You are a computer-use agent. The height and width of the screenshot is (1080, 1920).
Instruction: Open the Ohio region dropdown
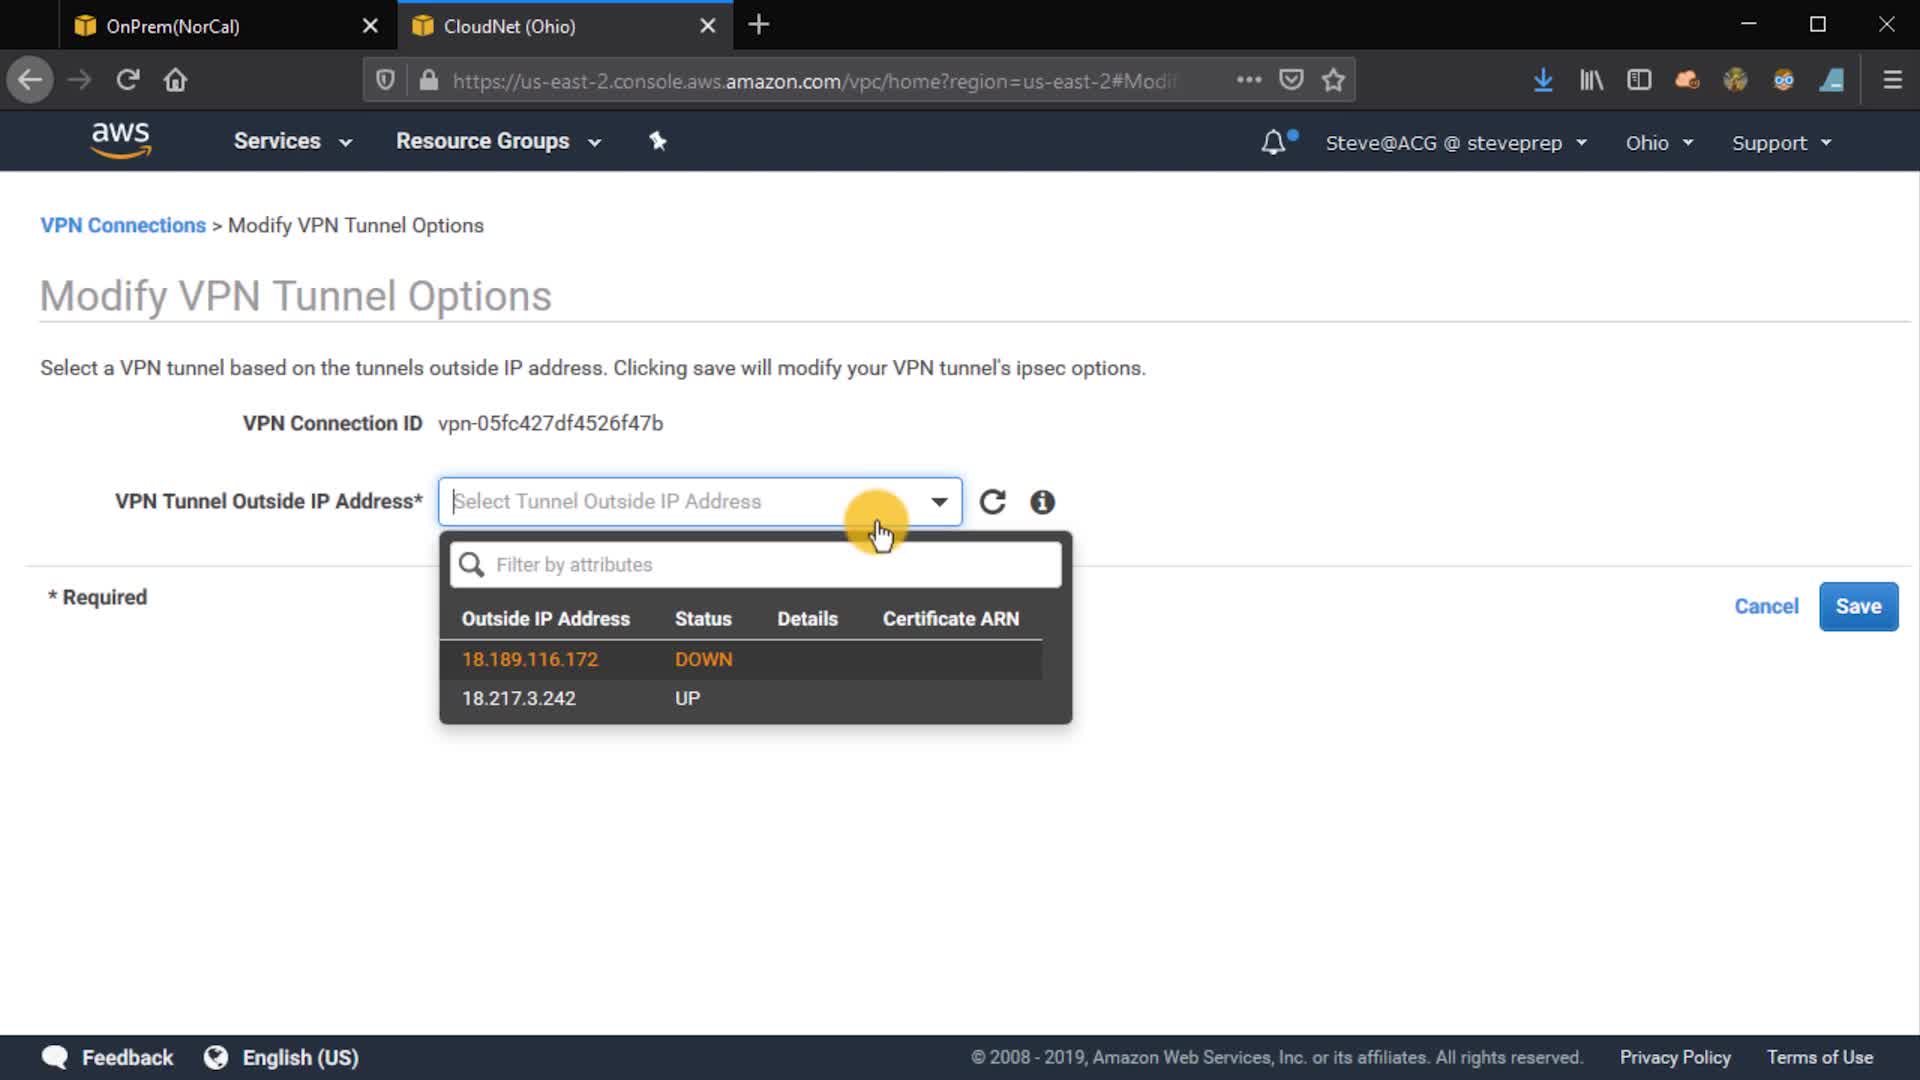[x=1658, y=143]
